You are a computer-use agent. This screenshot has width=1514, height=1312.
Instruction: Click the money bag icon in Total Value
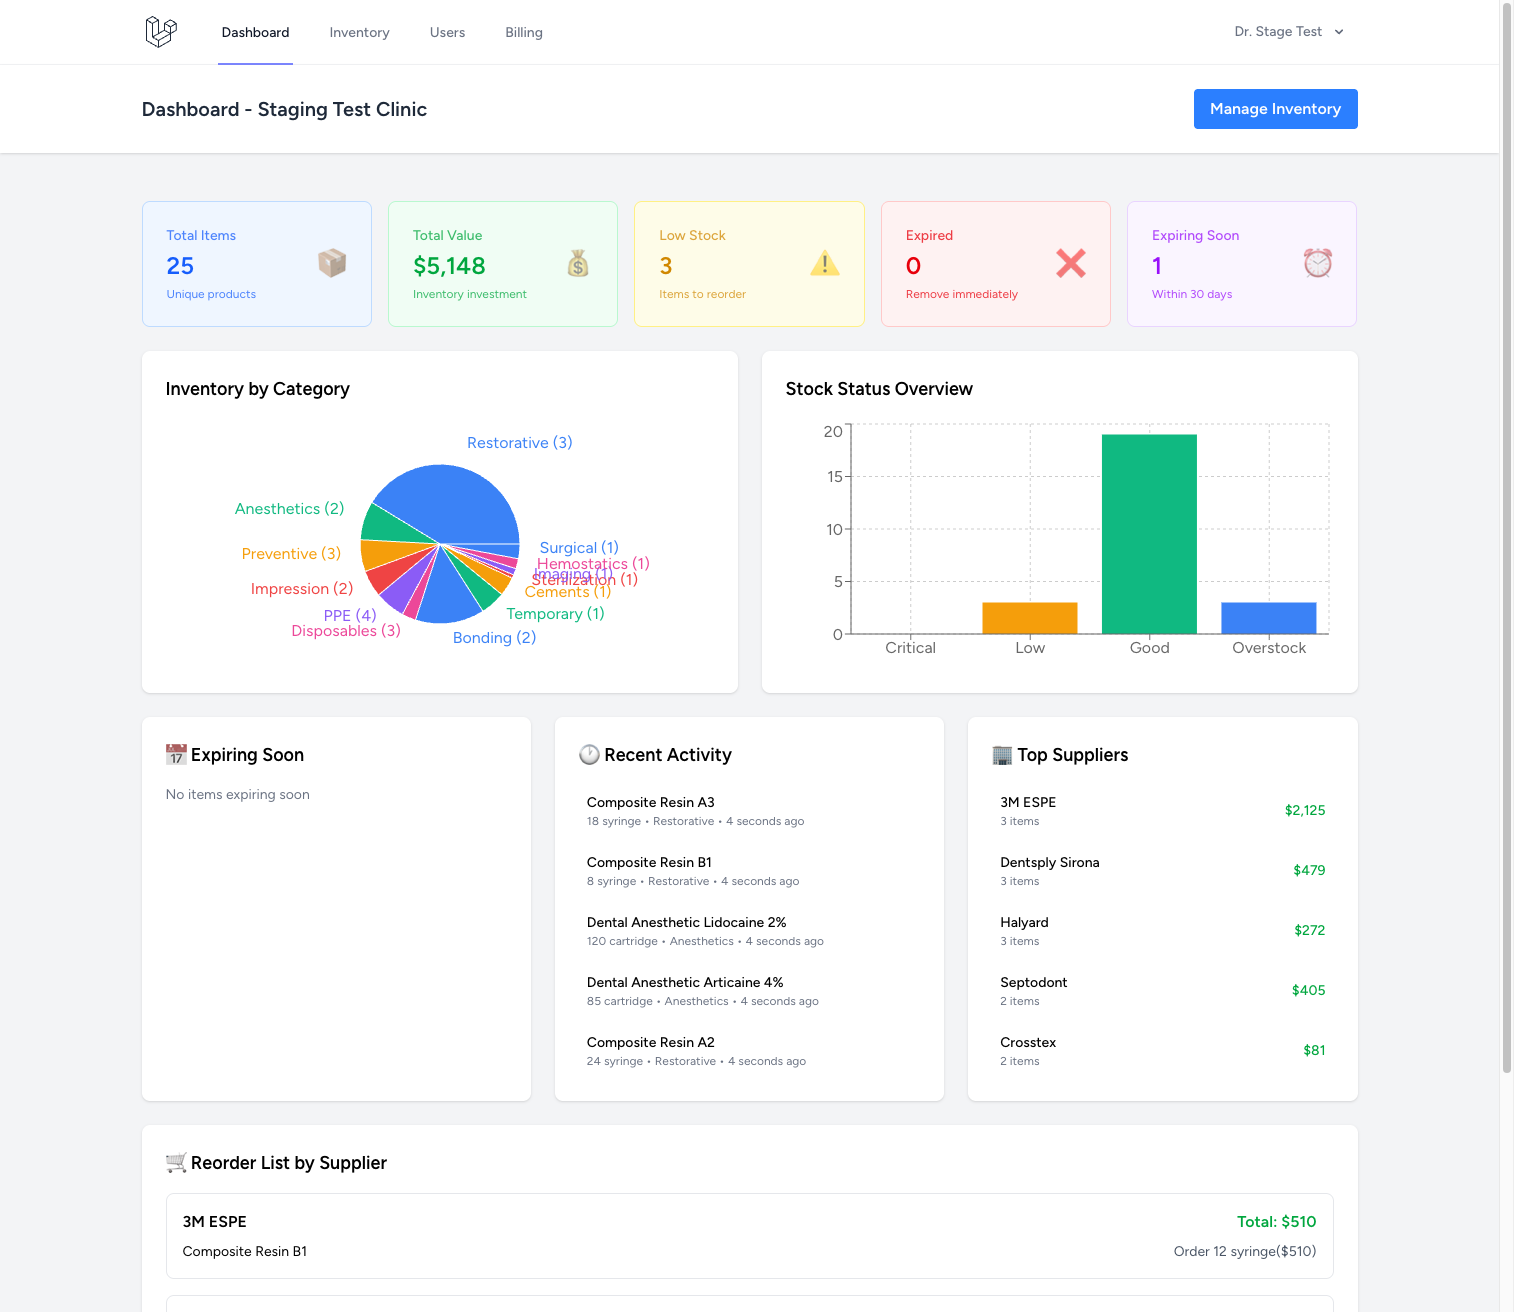578,263
